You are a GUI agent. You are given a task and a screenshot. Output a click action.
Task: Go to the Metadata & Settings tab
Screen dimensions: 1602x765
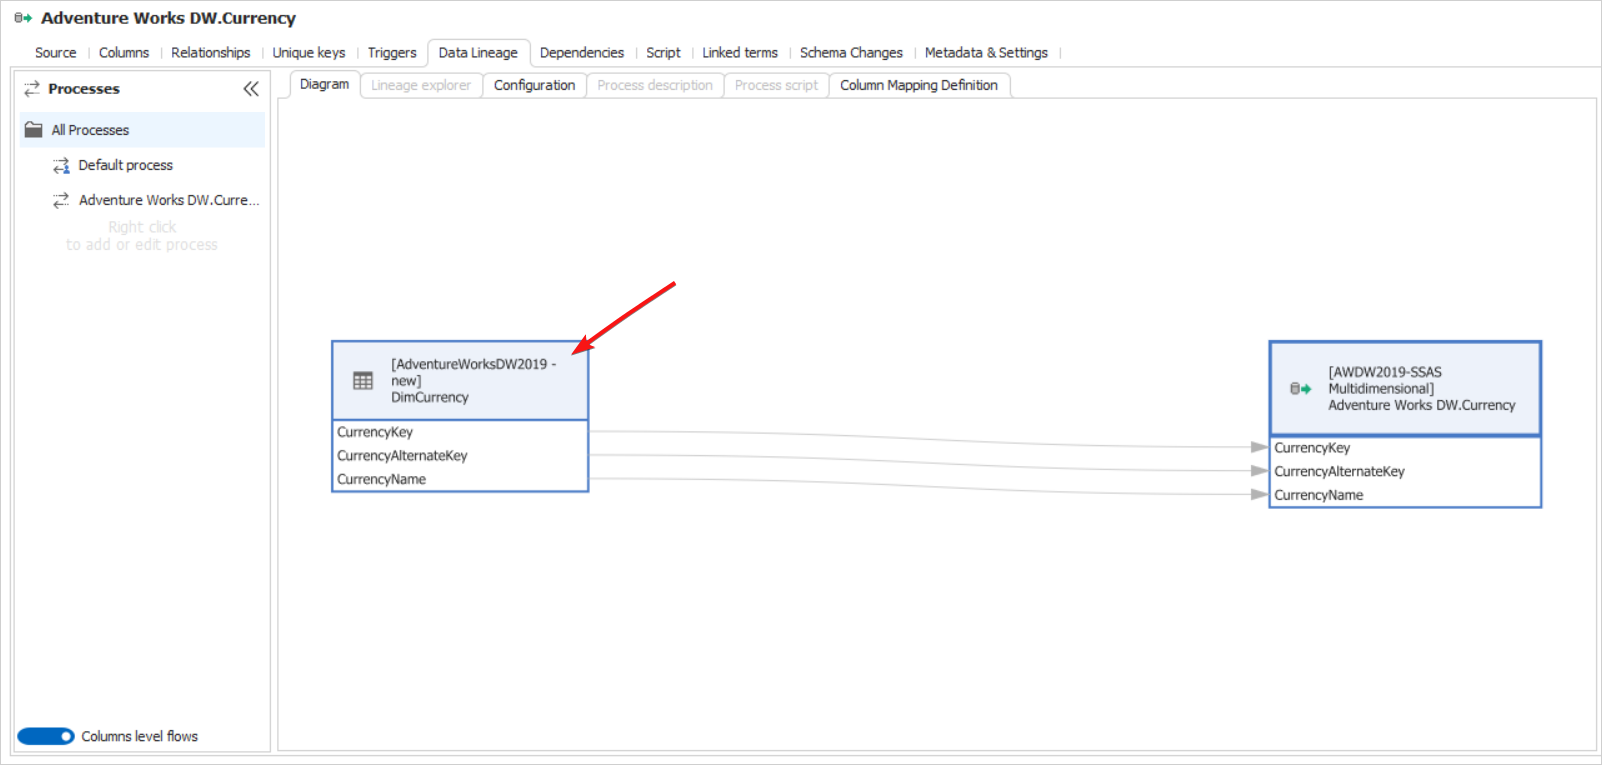coord(986,52)
